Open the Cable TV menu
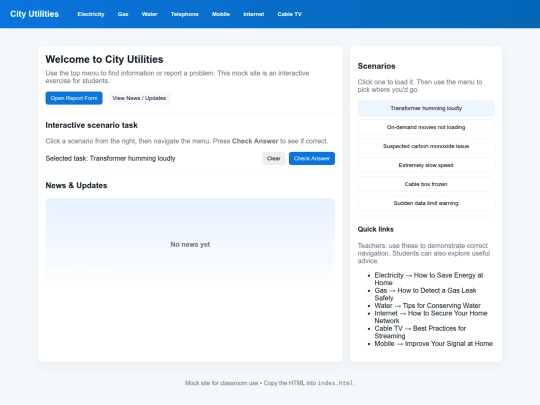The image size is (540, 405). coord(289,14)
